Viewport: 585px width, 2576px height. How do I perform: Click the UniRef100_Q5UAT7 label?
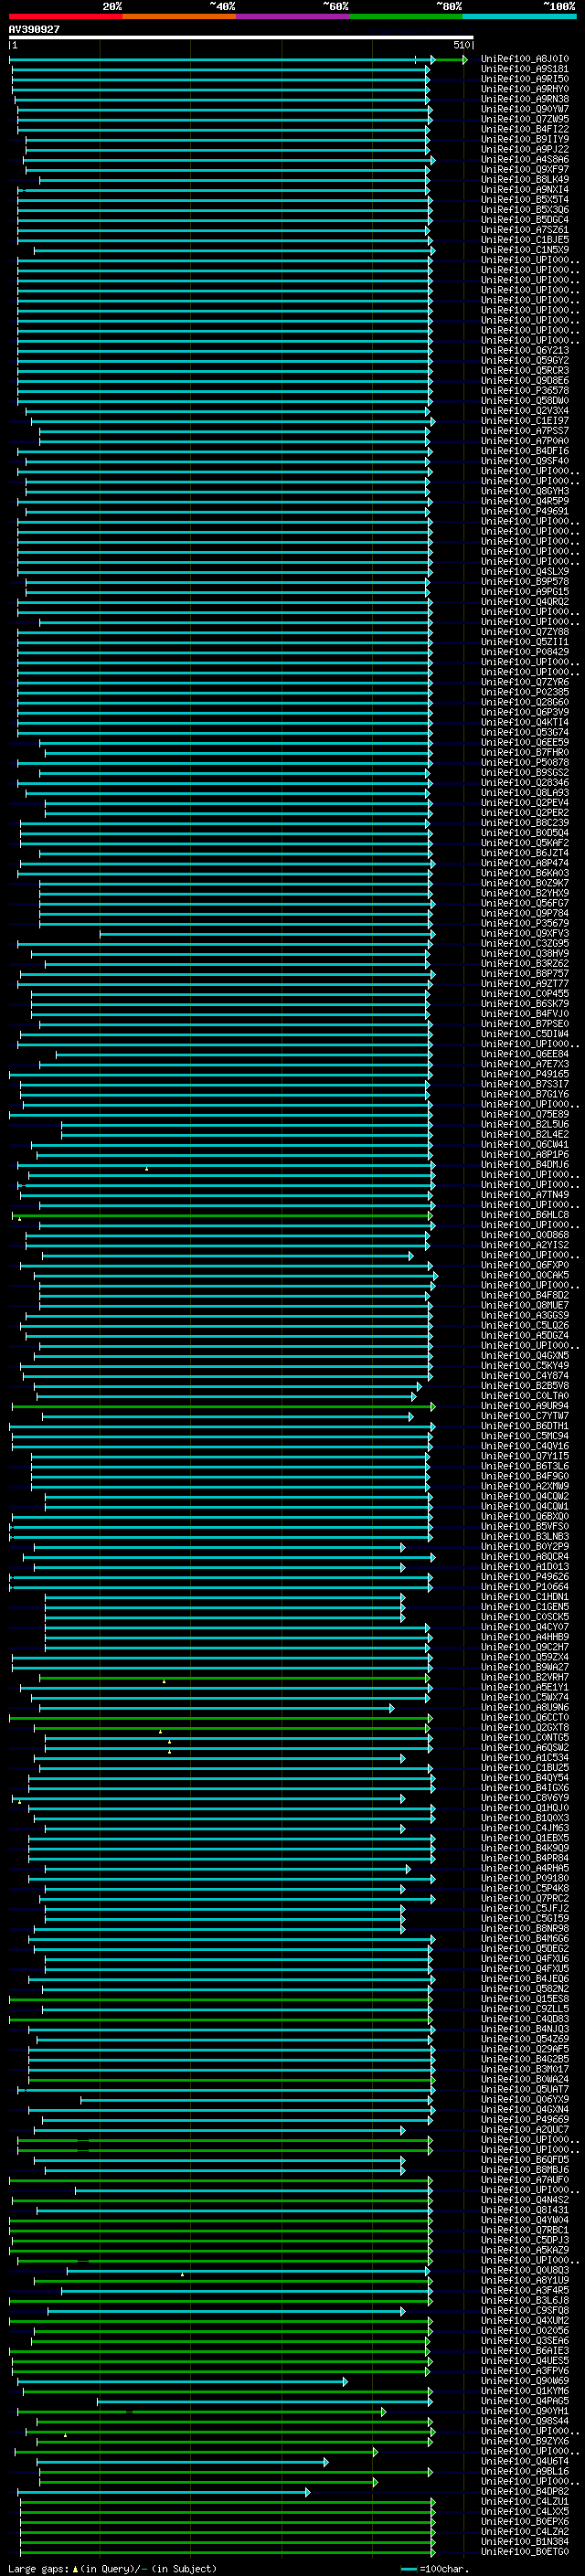[525, 2089]
